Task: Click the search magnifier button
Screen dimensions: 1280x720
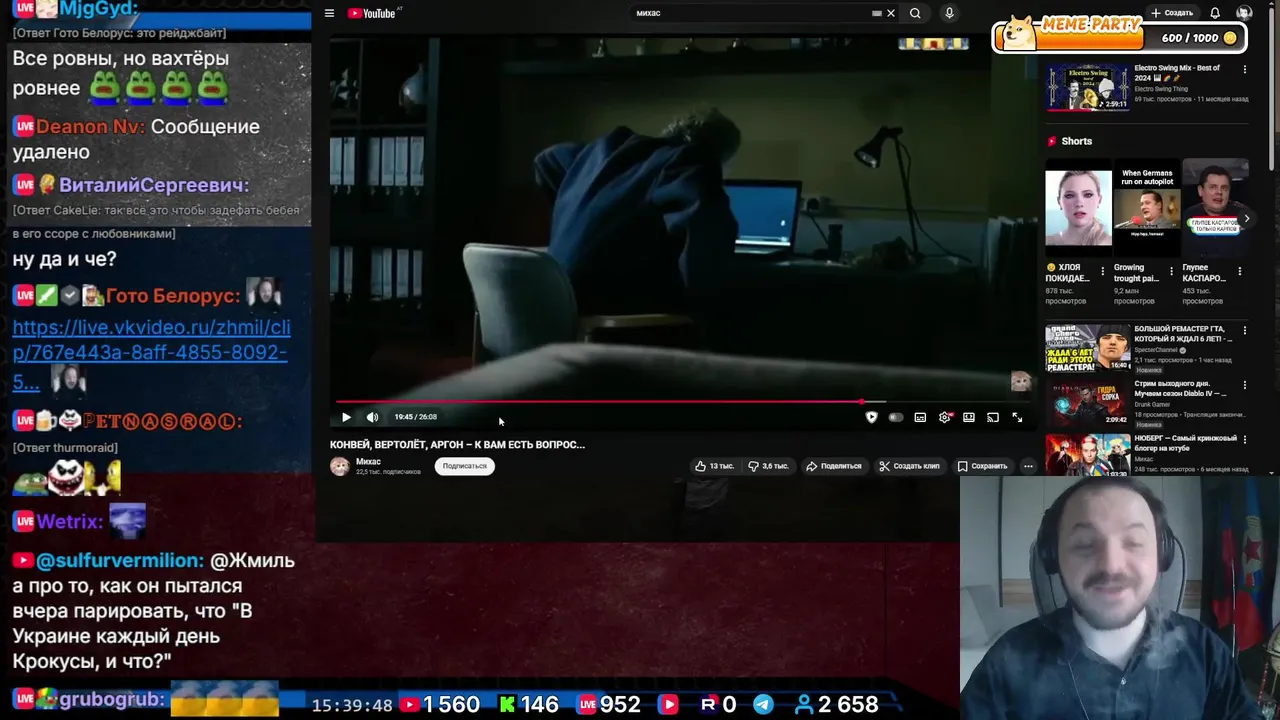Action: [915, 13]
